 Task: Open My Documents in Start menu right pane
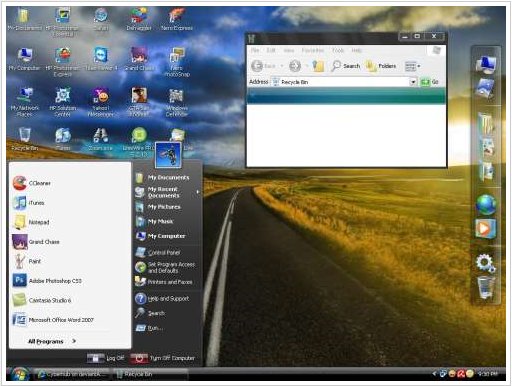[162, 178]
